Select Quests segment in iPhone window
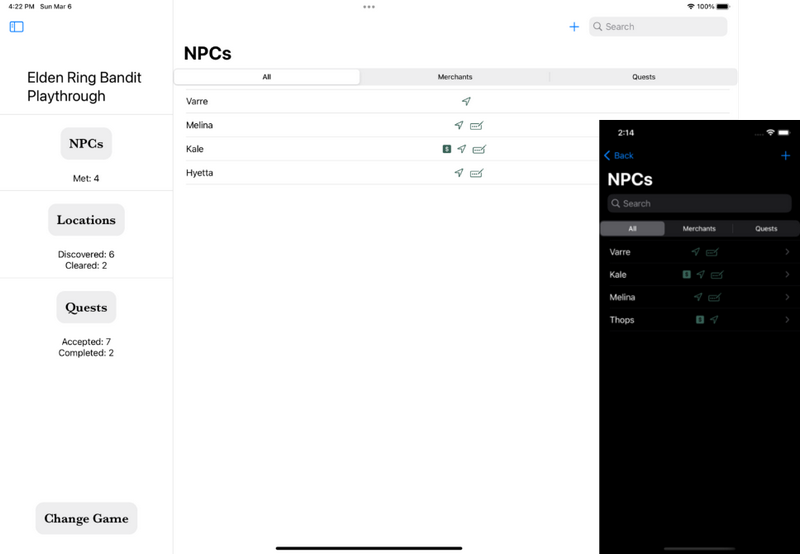 (766, 229)
